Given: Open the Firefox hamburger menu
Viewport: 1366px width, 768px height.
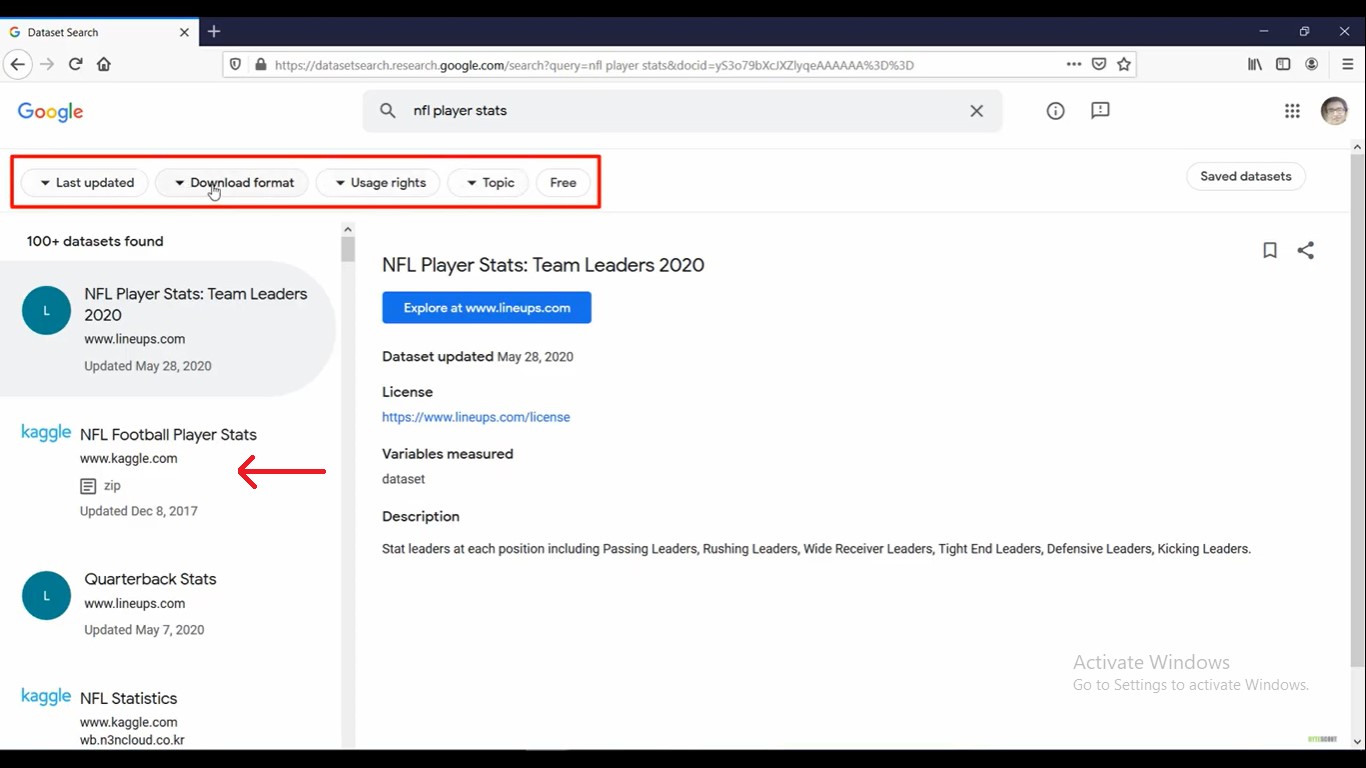Looking at the screenshot, I should [1348, 64].
